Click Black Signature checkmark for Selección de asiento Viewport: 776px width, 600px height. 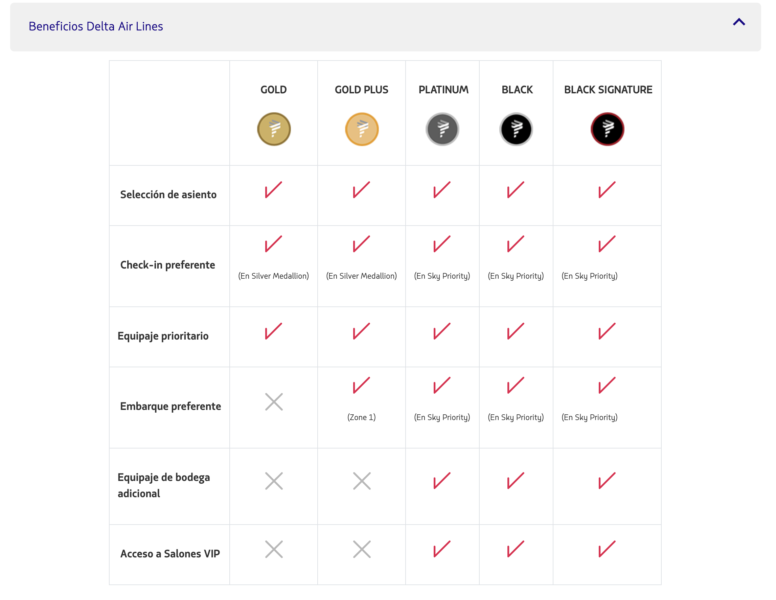[607, 190]
